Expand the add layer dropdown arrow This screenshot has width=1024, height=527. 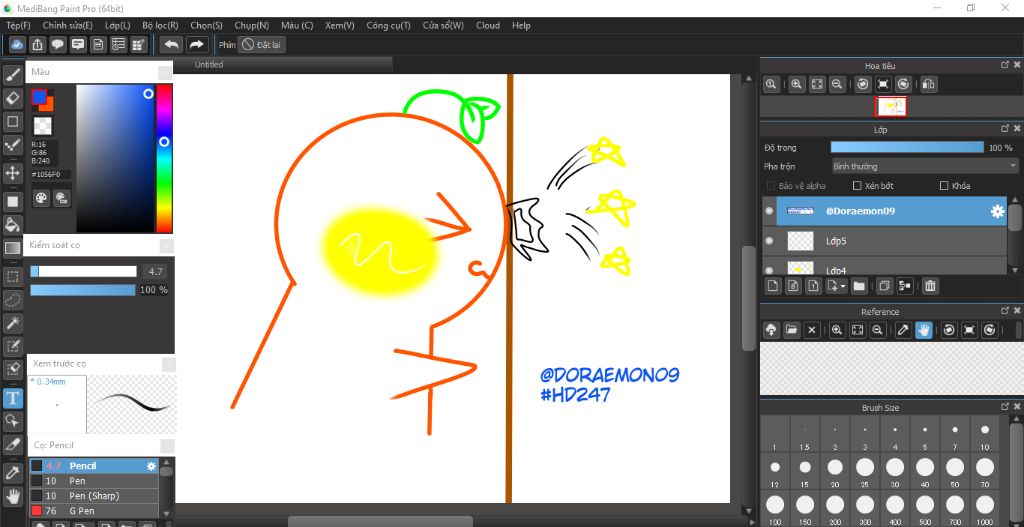tap(844, 286)
